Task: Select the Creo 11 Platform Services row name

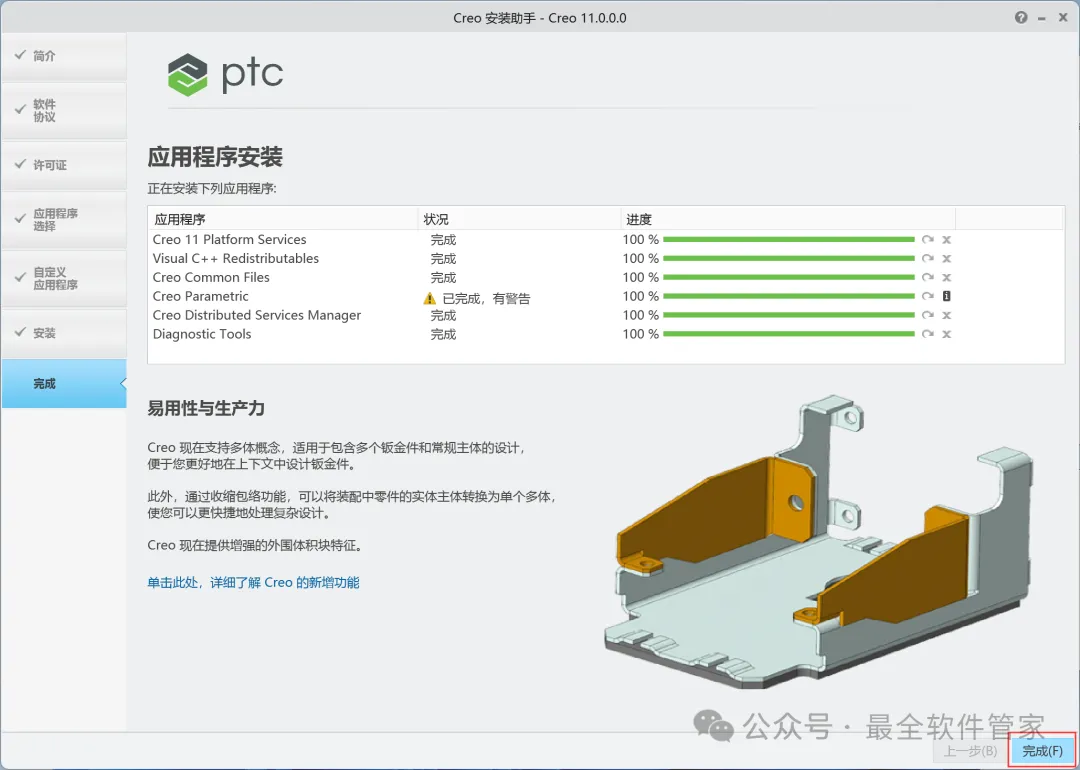Action: click(x=229, y=240)
